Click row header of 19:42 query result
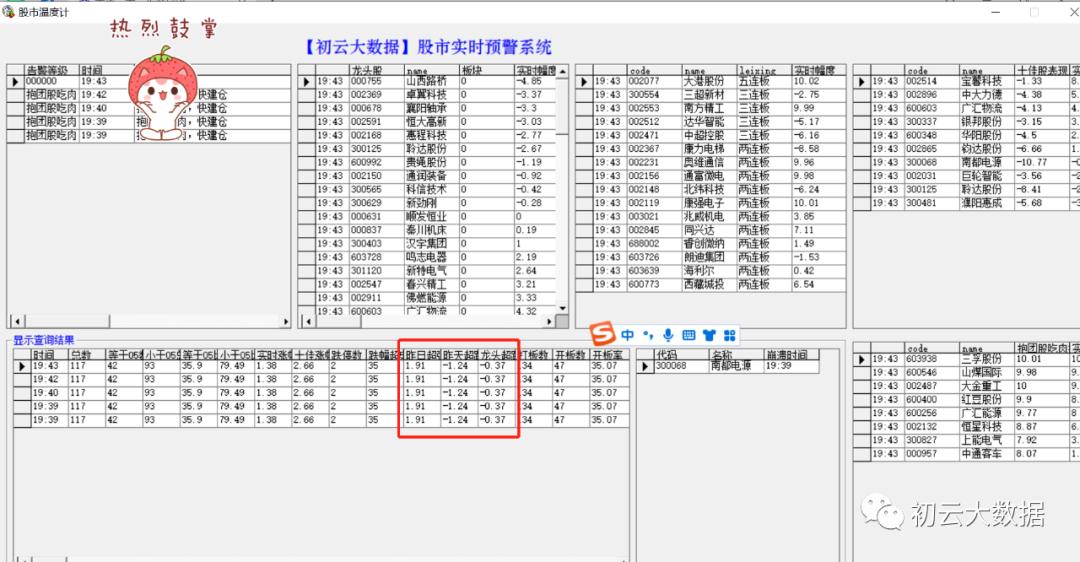Image resolution: width=1080 pixels, height=562 pixels. (x=22, y=379)
